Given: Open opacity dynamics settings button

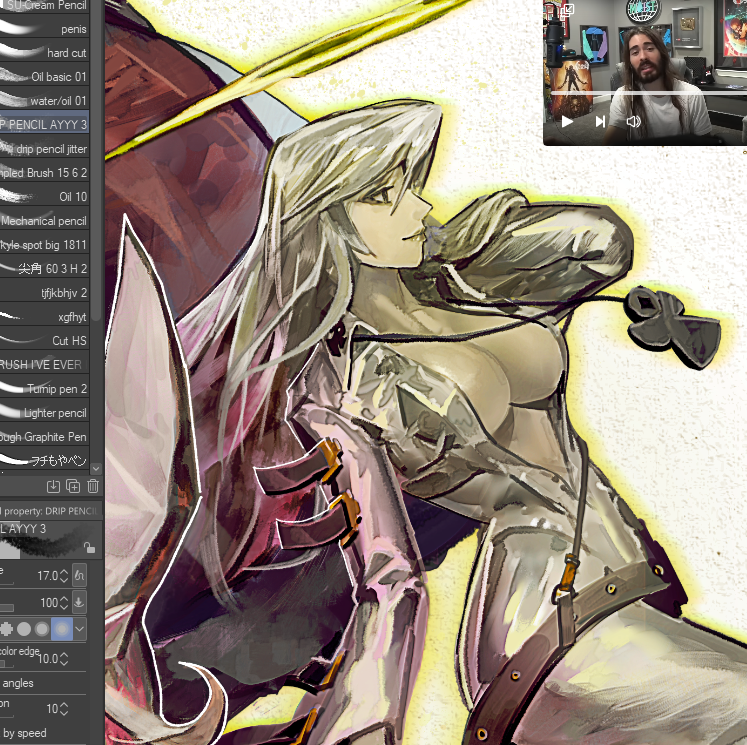Looking at the screenshot, I should (x=79, y=603).
